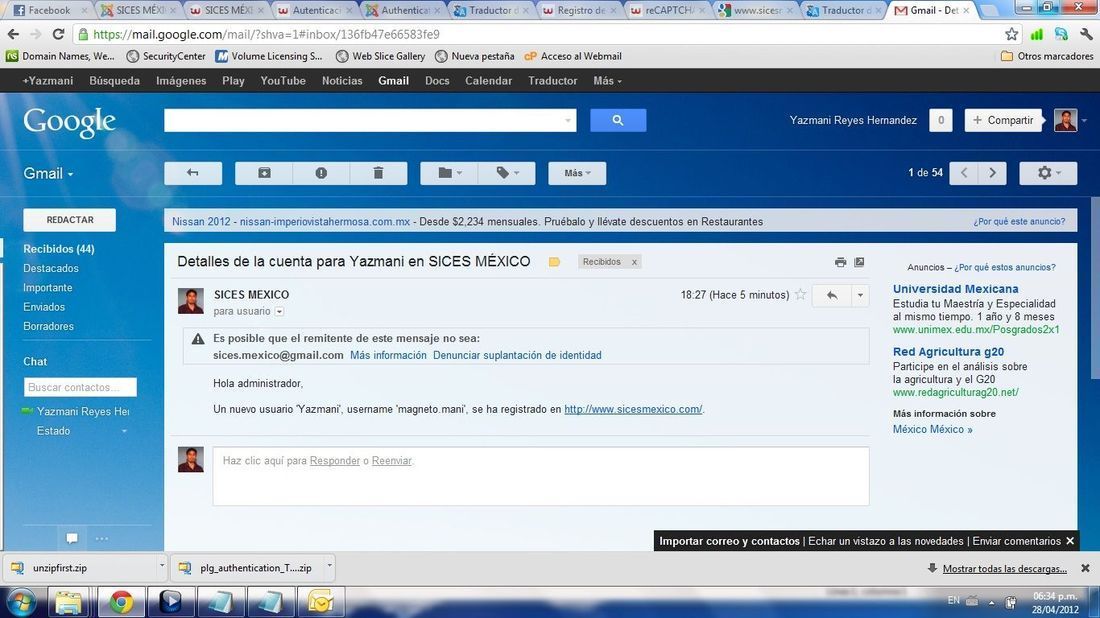Click Denunciar suplantación de identidad
This screenshot has width=1100, height=618.
(517, 355)
